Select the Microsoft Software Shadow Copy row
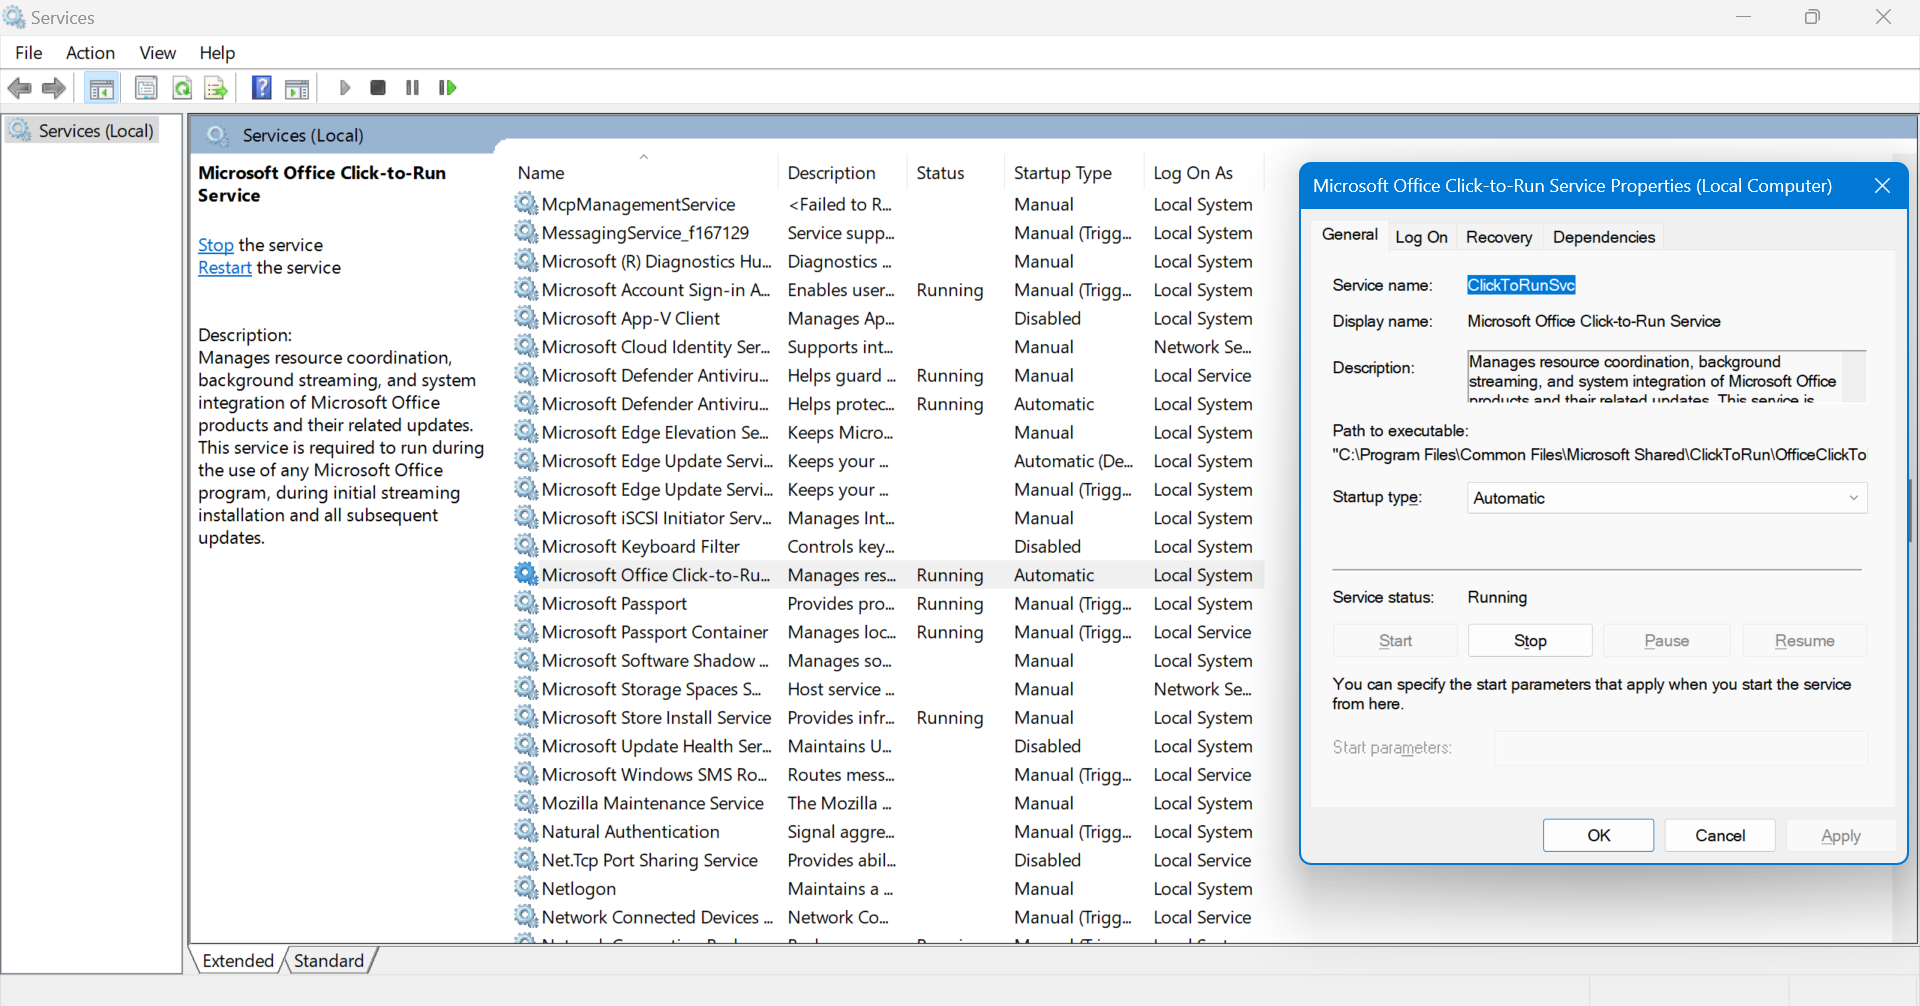 (888, 660)
